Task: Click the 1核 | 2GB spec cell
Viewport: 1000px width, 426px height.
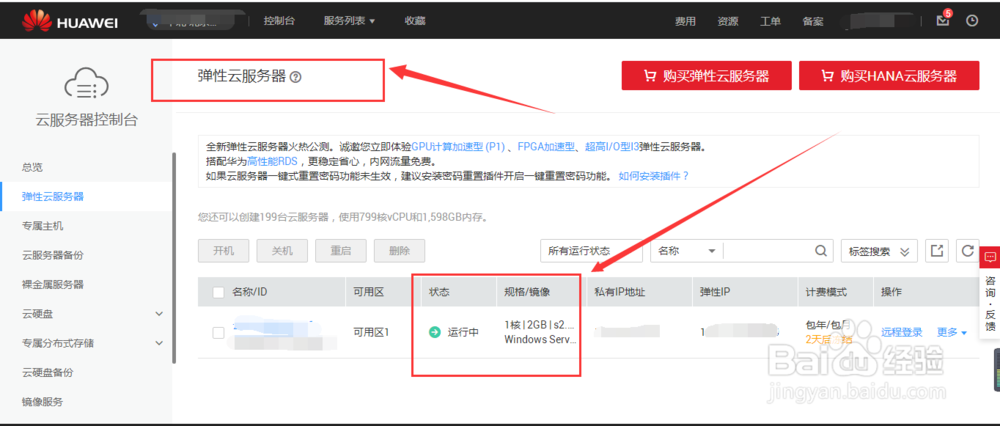Action: pos(541,332)
